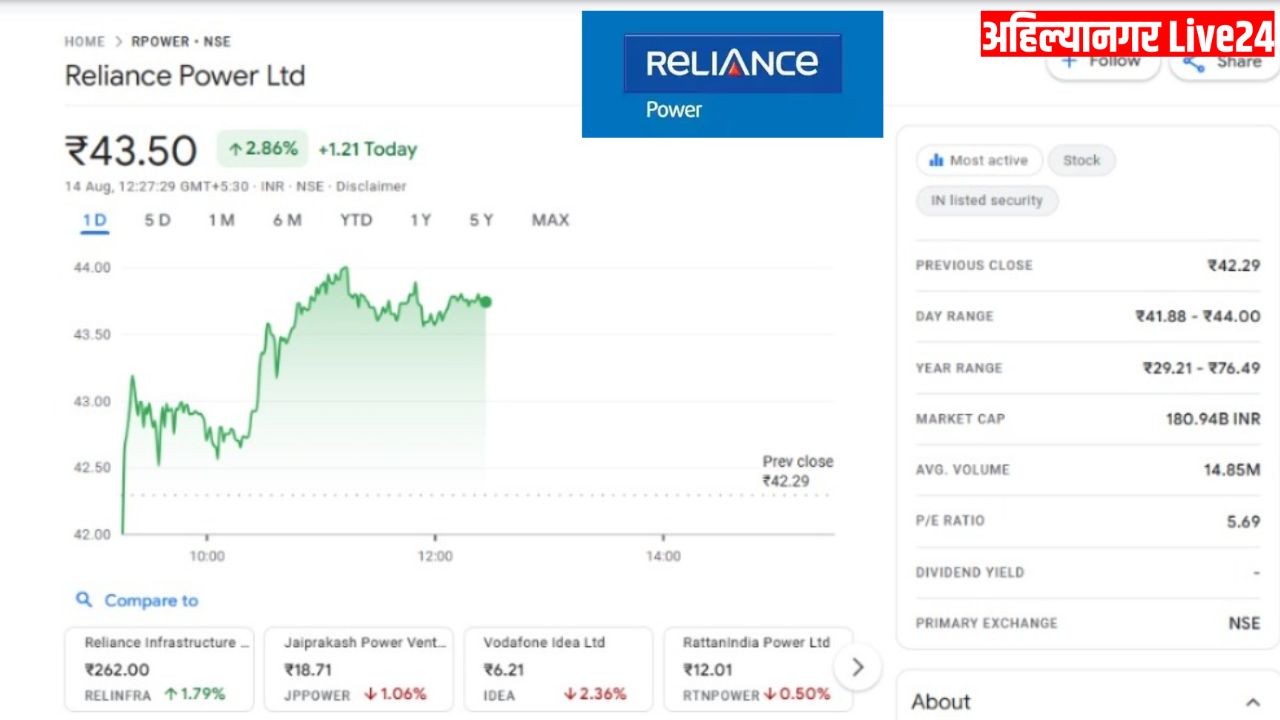Show YTD chart range

pos(356,220)
